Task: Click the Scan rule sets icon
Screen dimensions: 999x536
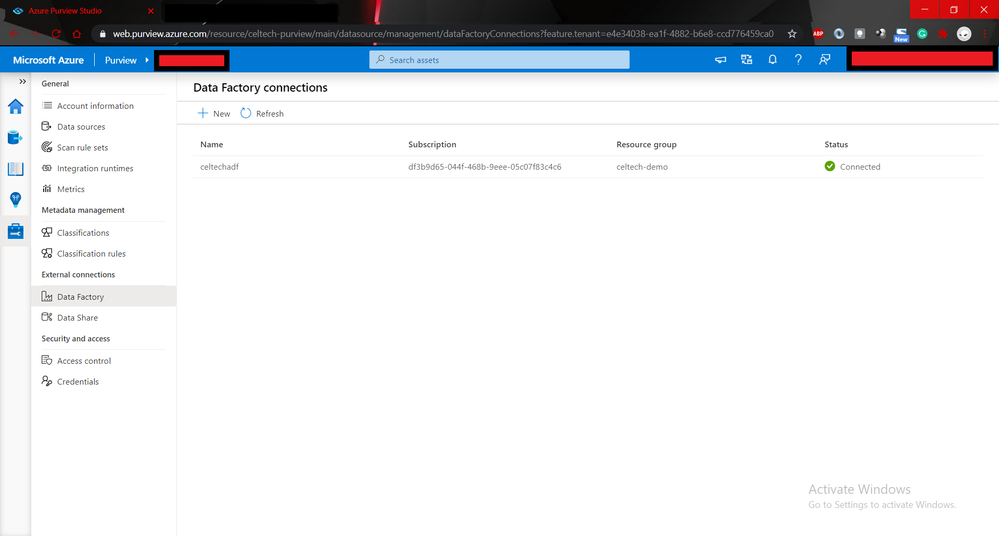Action: tap(47, 147)
